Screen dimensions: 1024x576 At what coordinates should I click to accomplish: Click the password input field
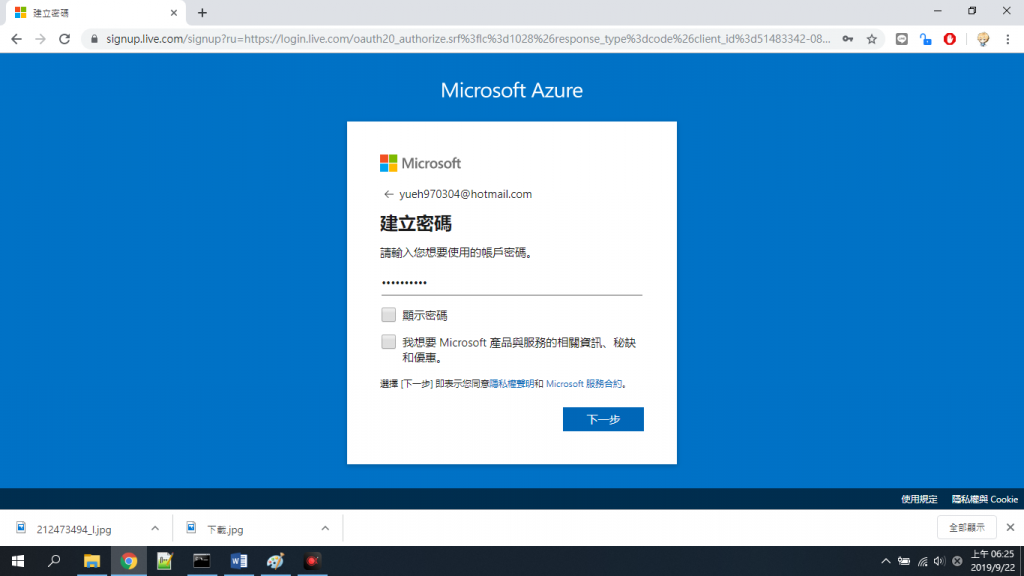(x=511, y=283)
